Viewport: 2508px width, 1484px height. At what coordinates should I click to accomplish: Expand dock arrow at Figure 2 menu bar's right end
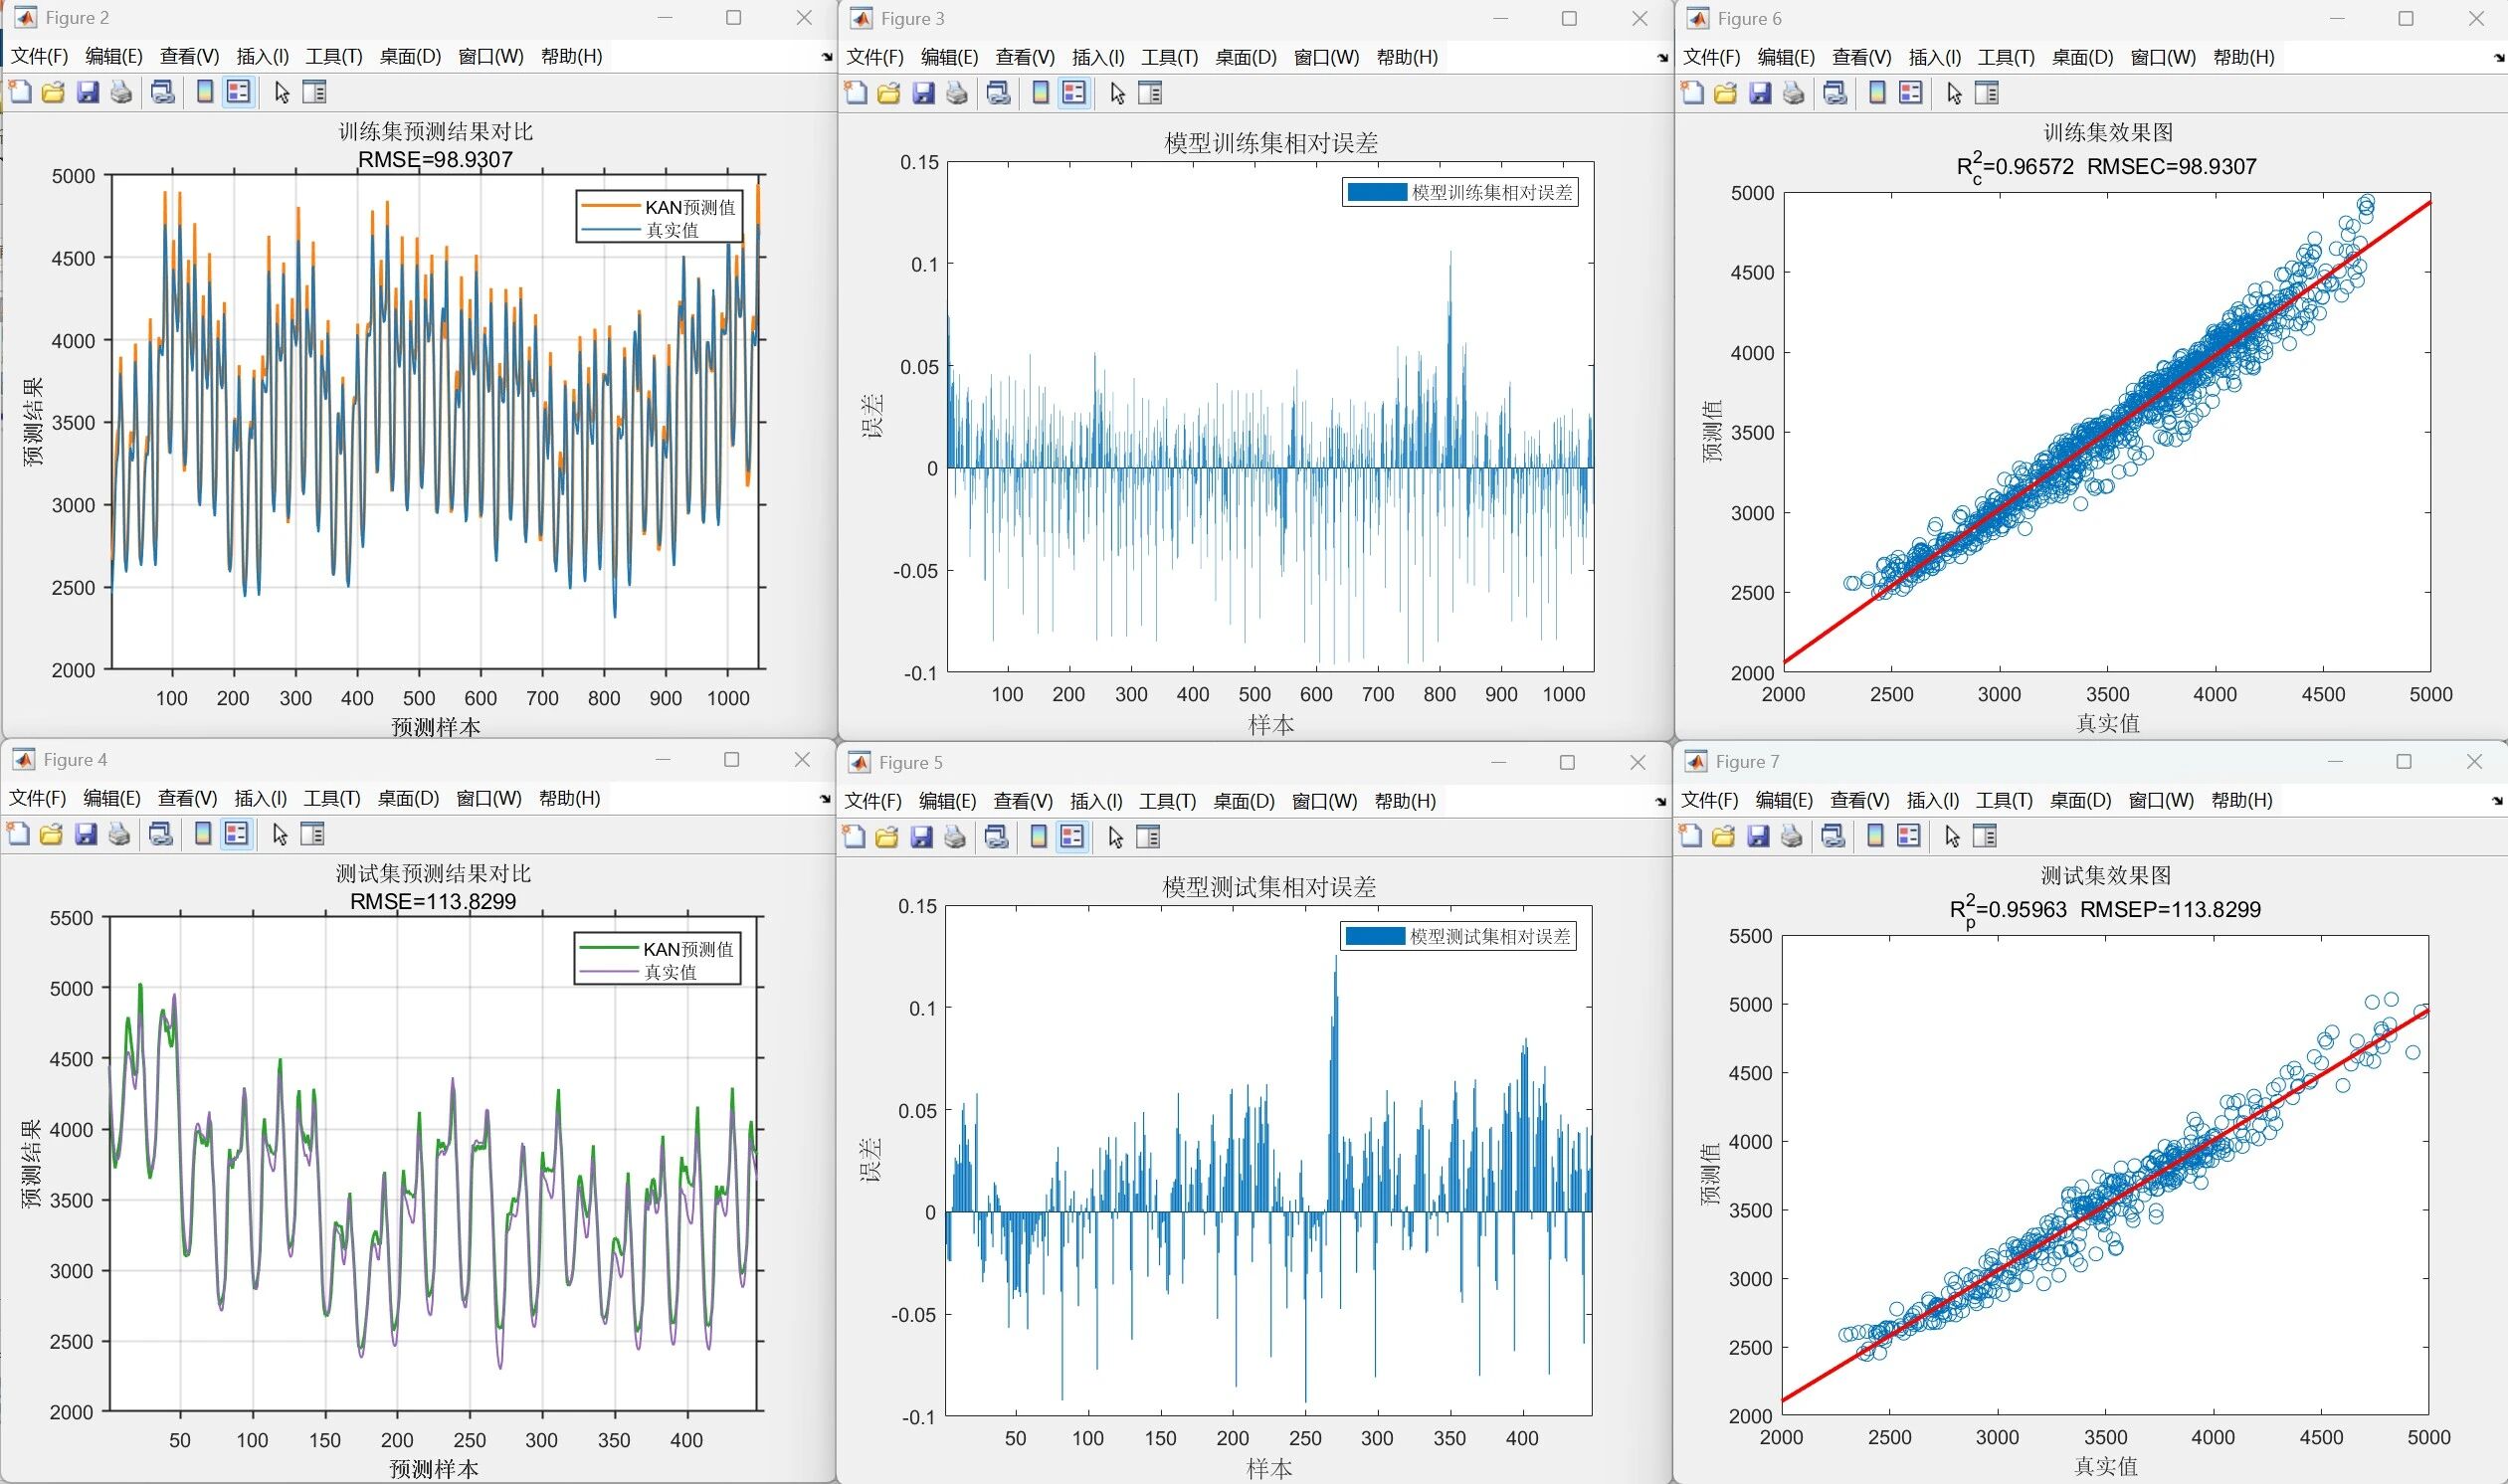coord(826,57)
